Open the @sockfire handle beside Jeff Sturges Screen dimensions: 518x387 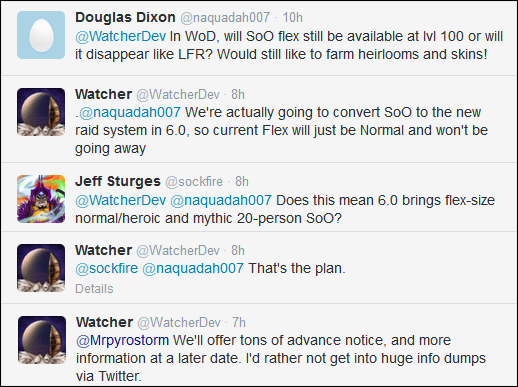coord(194,182)
